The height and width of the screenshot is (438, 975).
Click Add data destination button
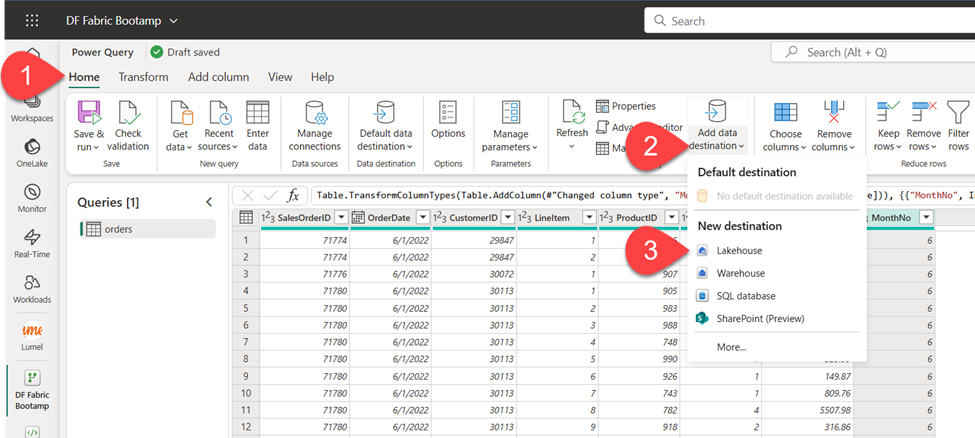coord(717,126)
